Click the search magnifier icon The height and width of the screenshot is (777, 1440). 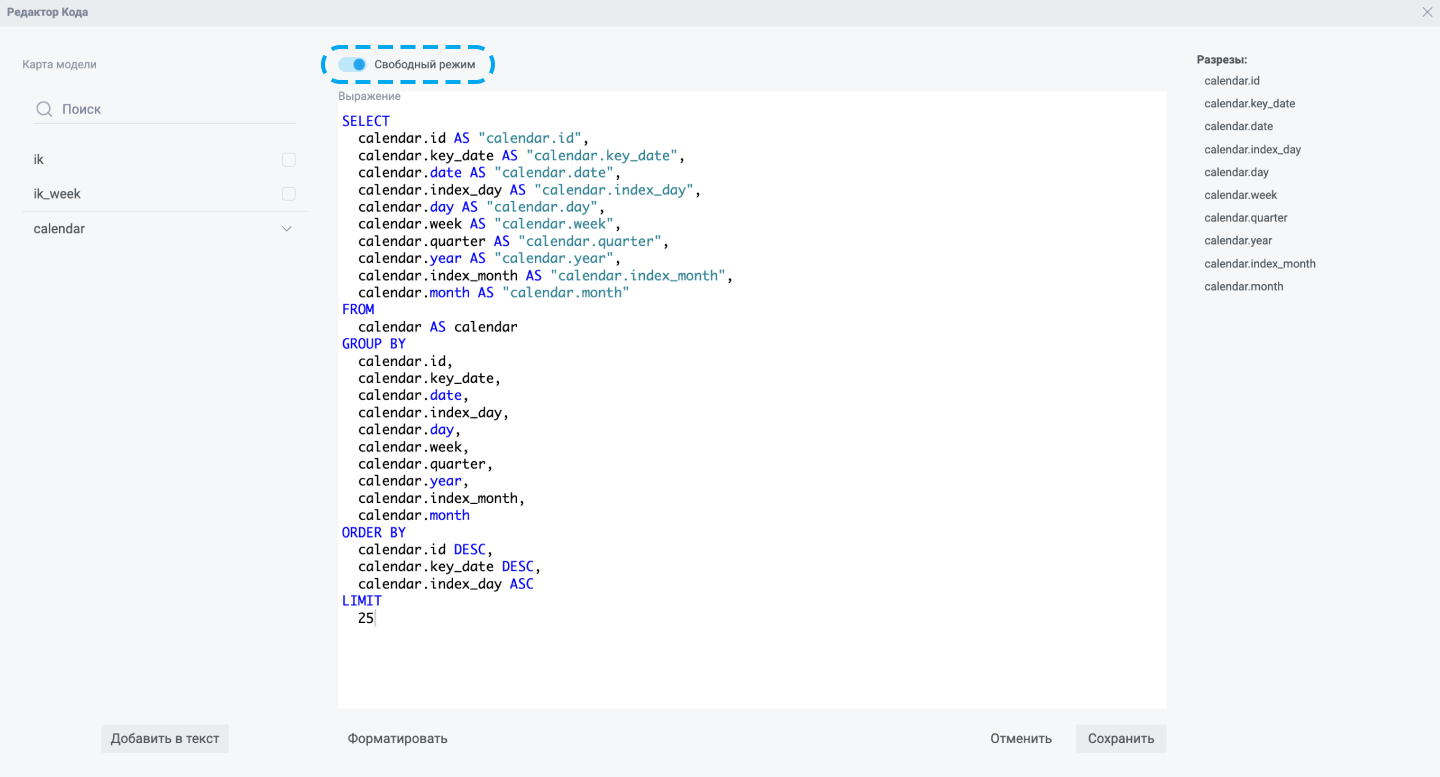click(44, 109)
